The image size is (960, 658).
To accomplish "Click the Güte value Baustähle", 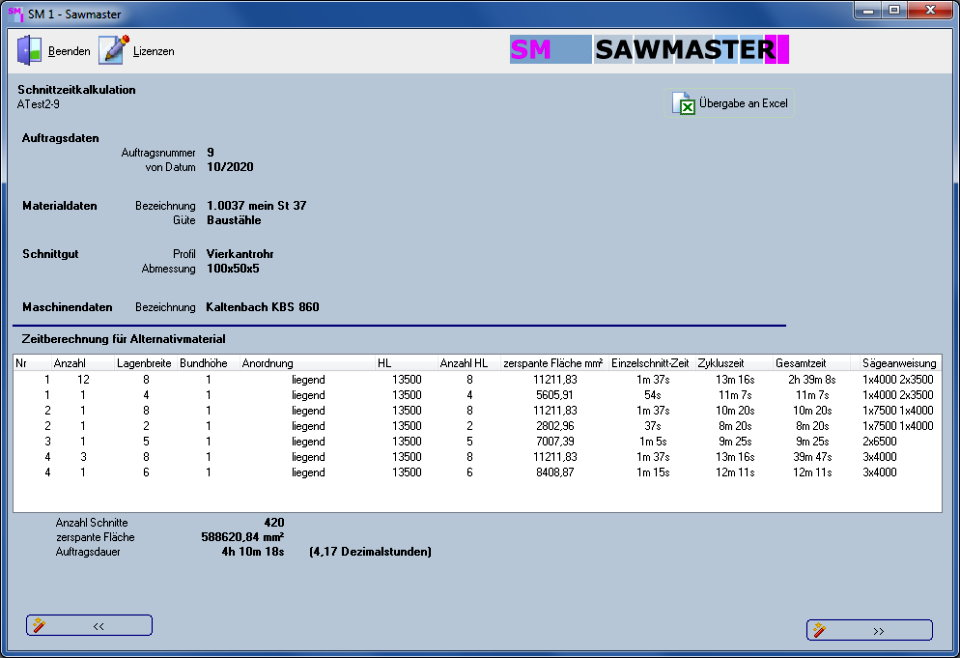I will click(x=234, y=220).
